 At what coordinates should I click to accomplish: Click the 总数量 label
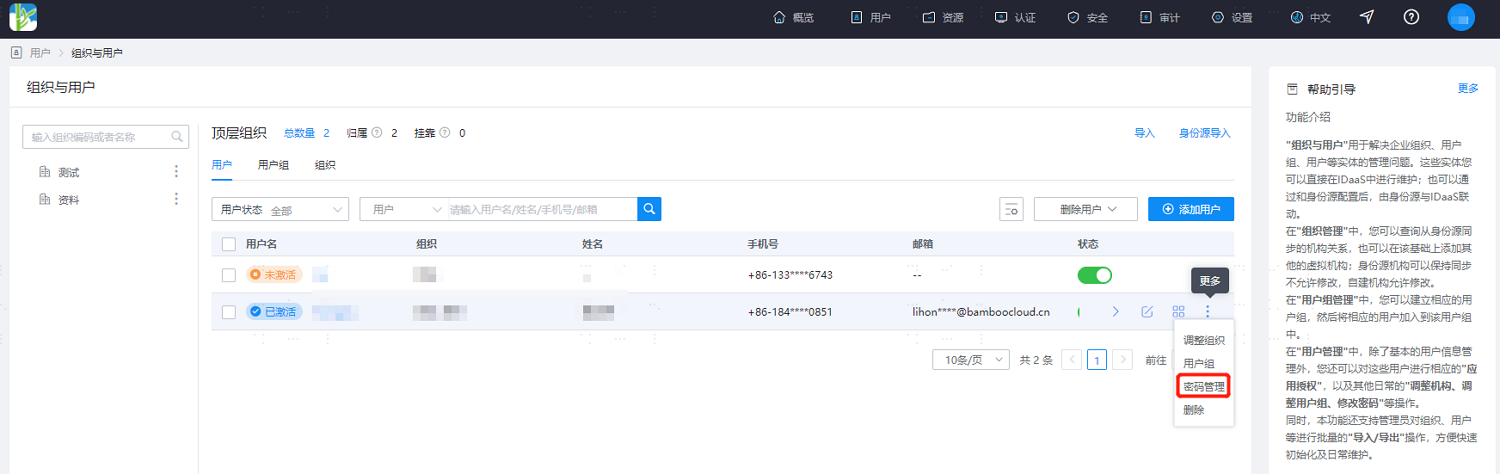300,133
